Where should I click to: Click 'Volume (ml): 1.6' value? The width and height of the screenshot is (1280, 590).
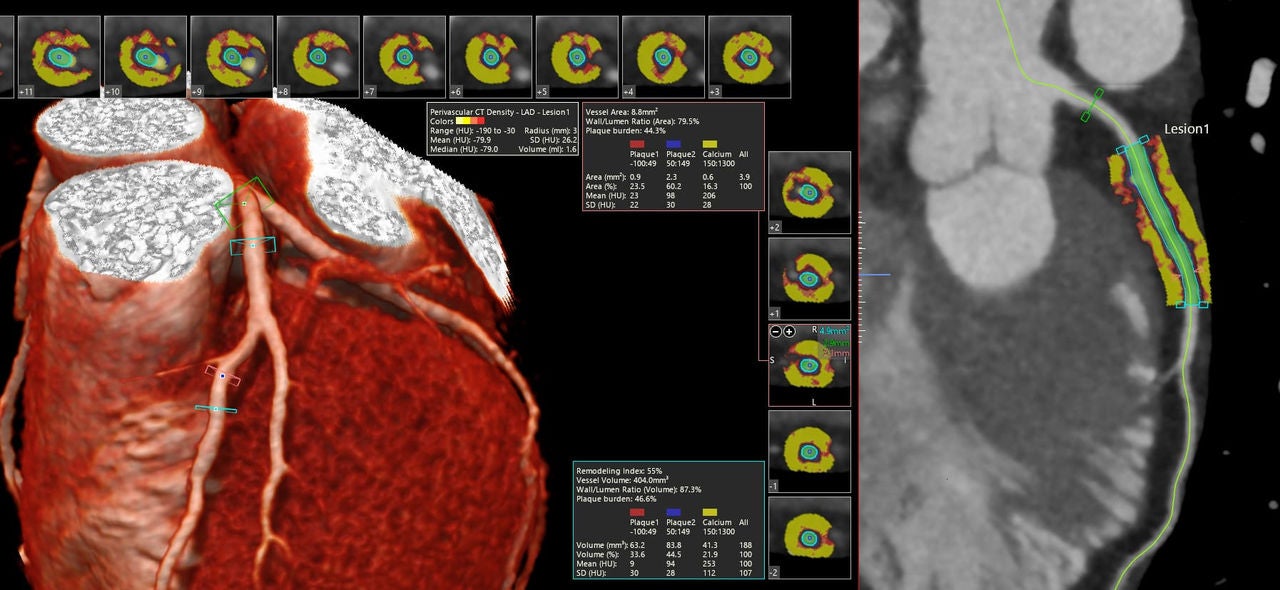[548, 149]
